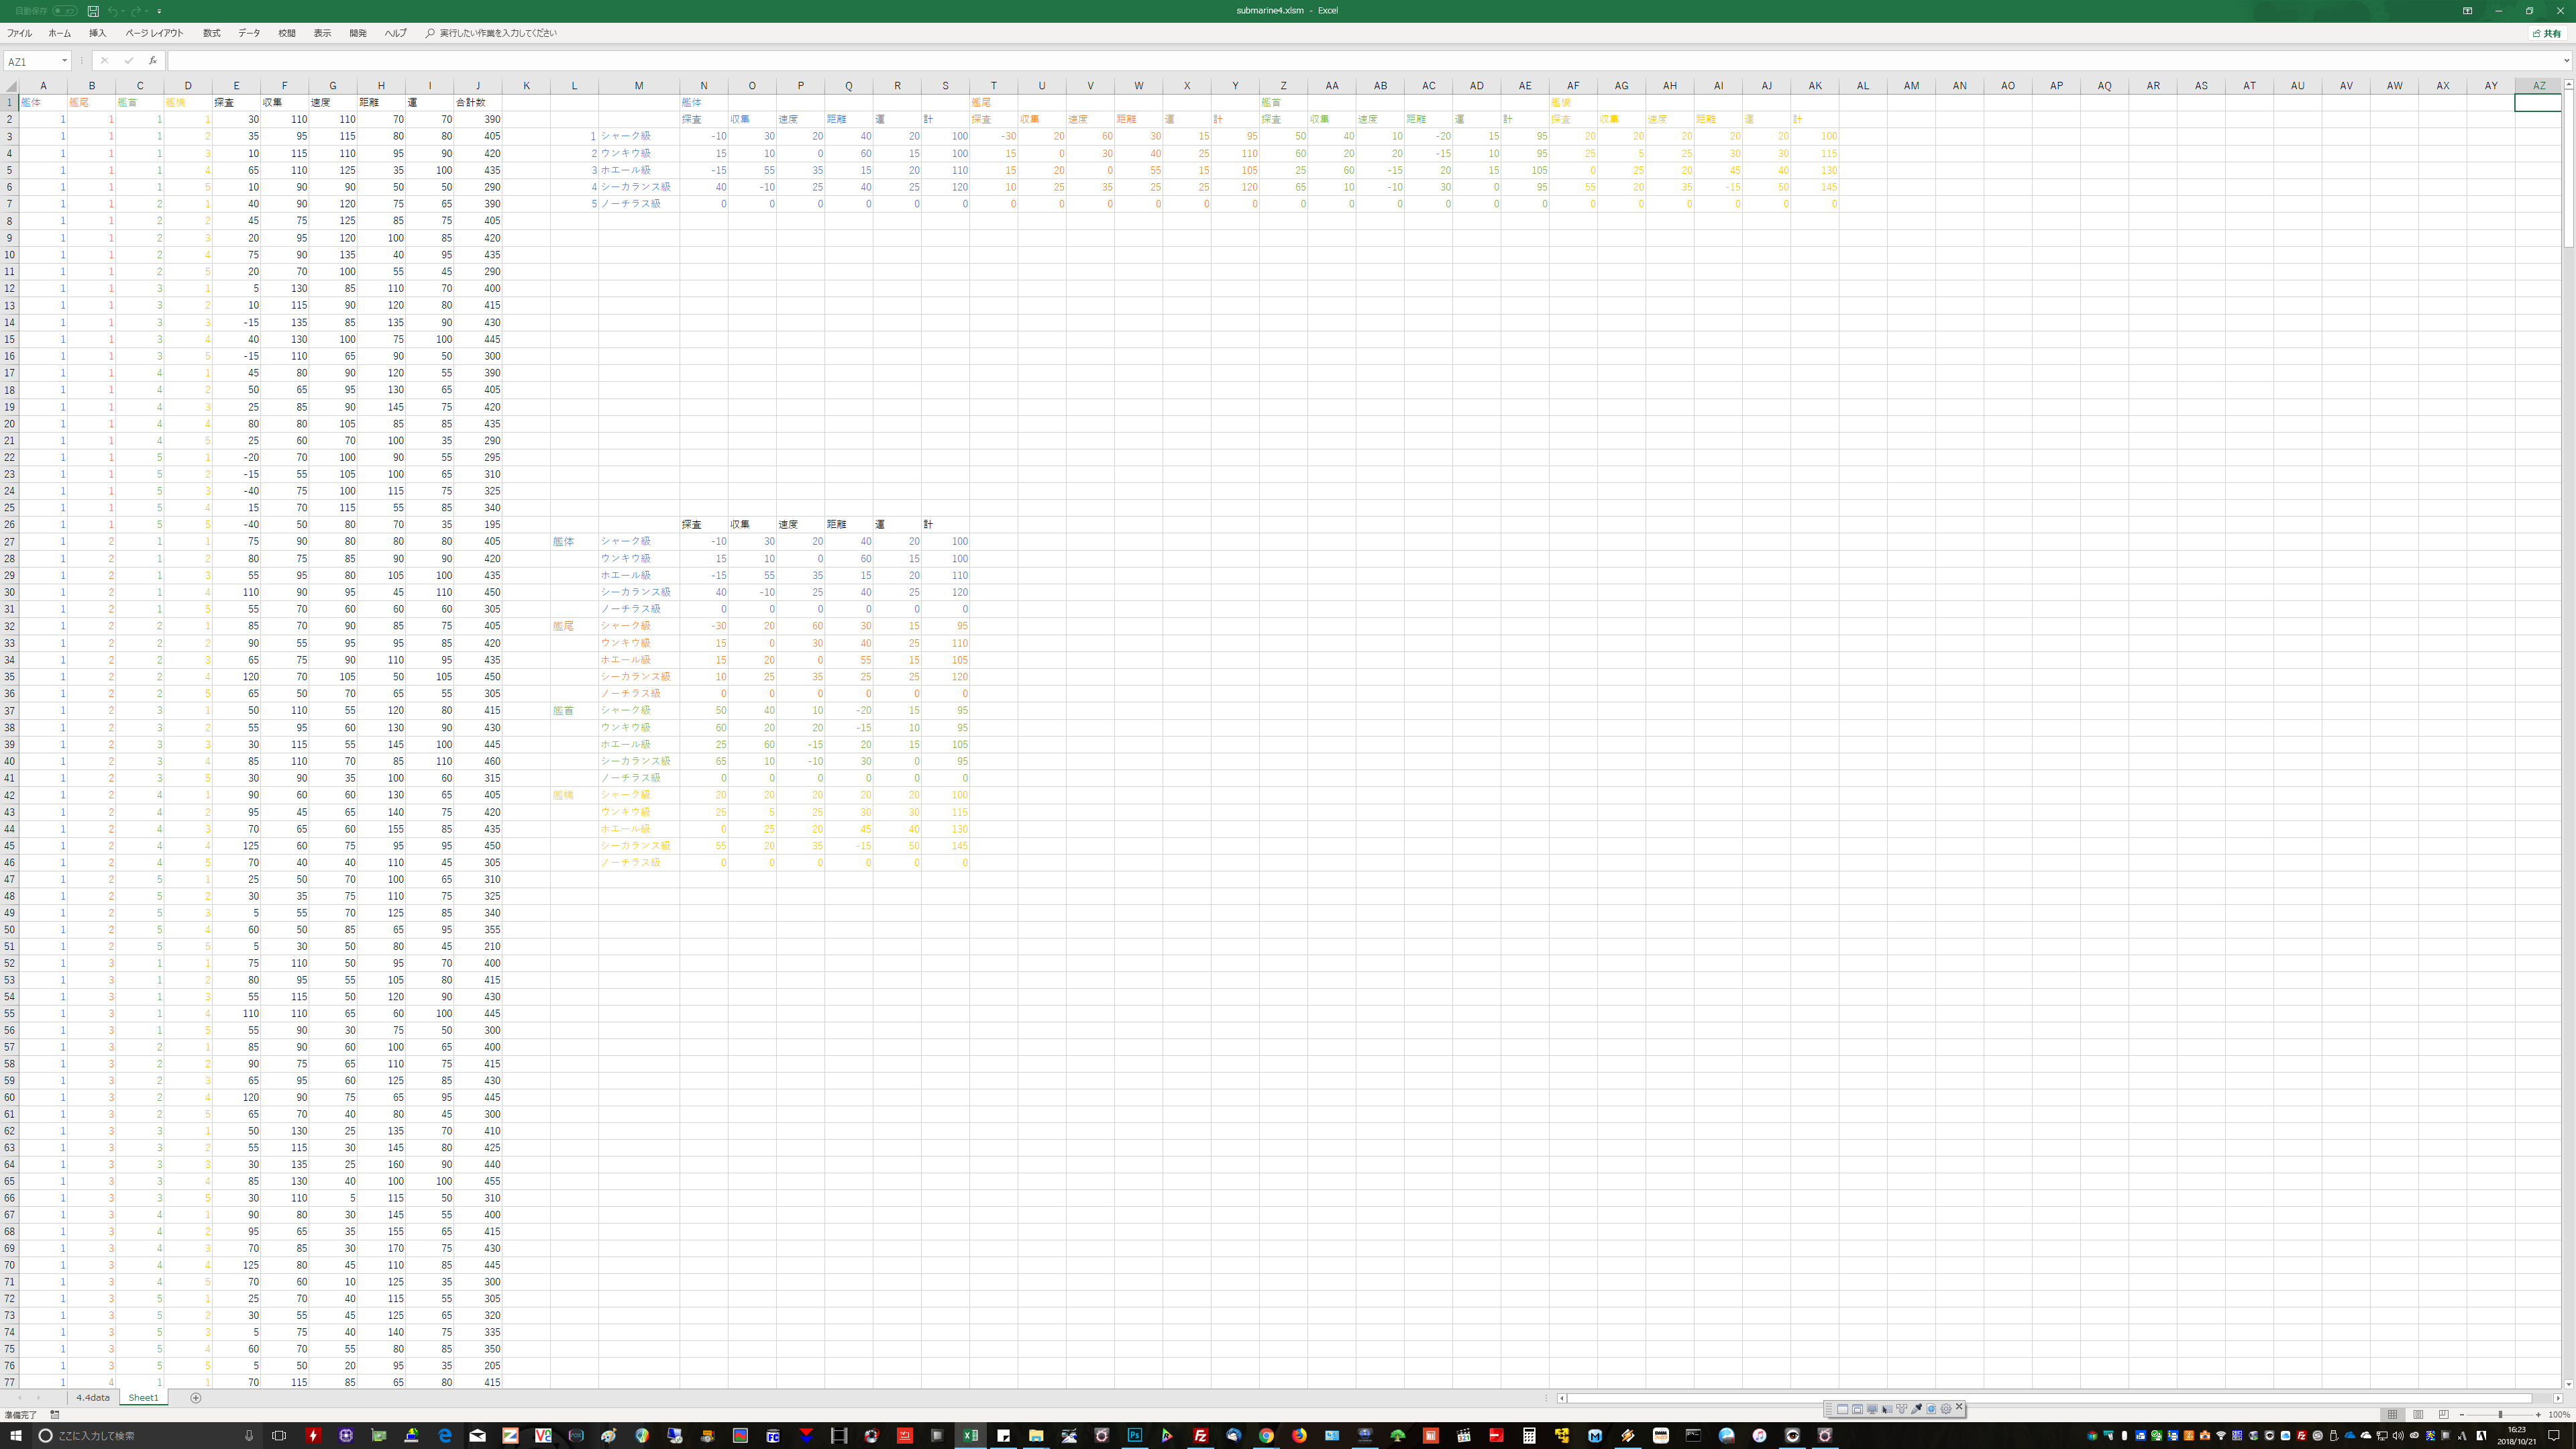Expand the Name Box dropdown arrow
This screenshot has width=2576, height=1449.
pos(64,61)
